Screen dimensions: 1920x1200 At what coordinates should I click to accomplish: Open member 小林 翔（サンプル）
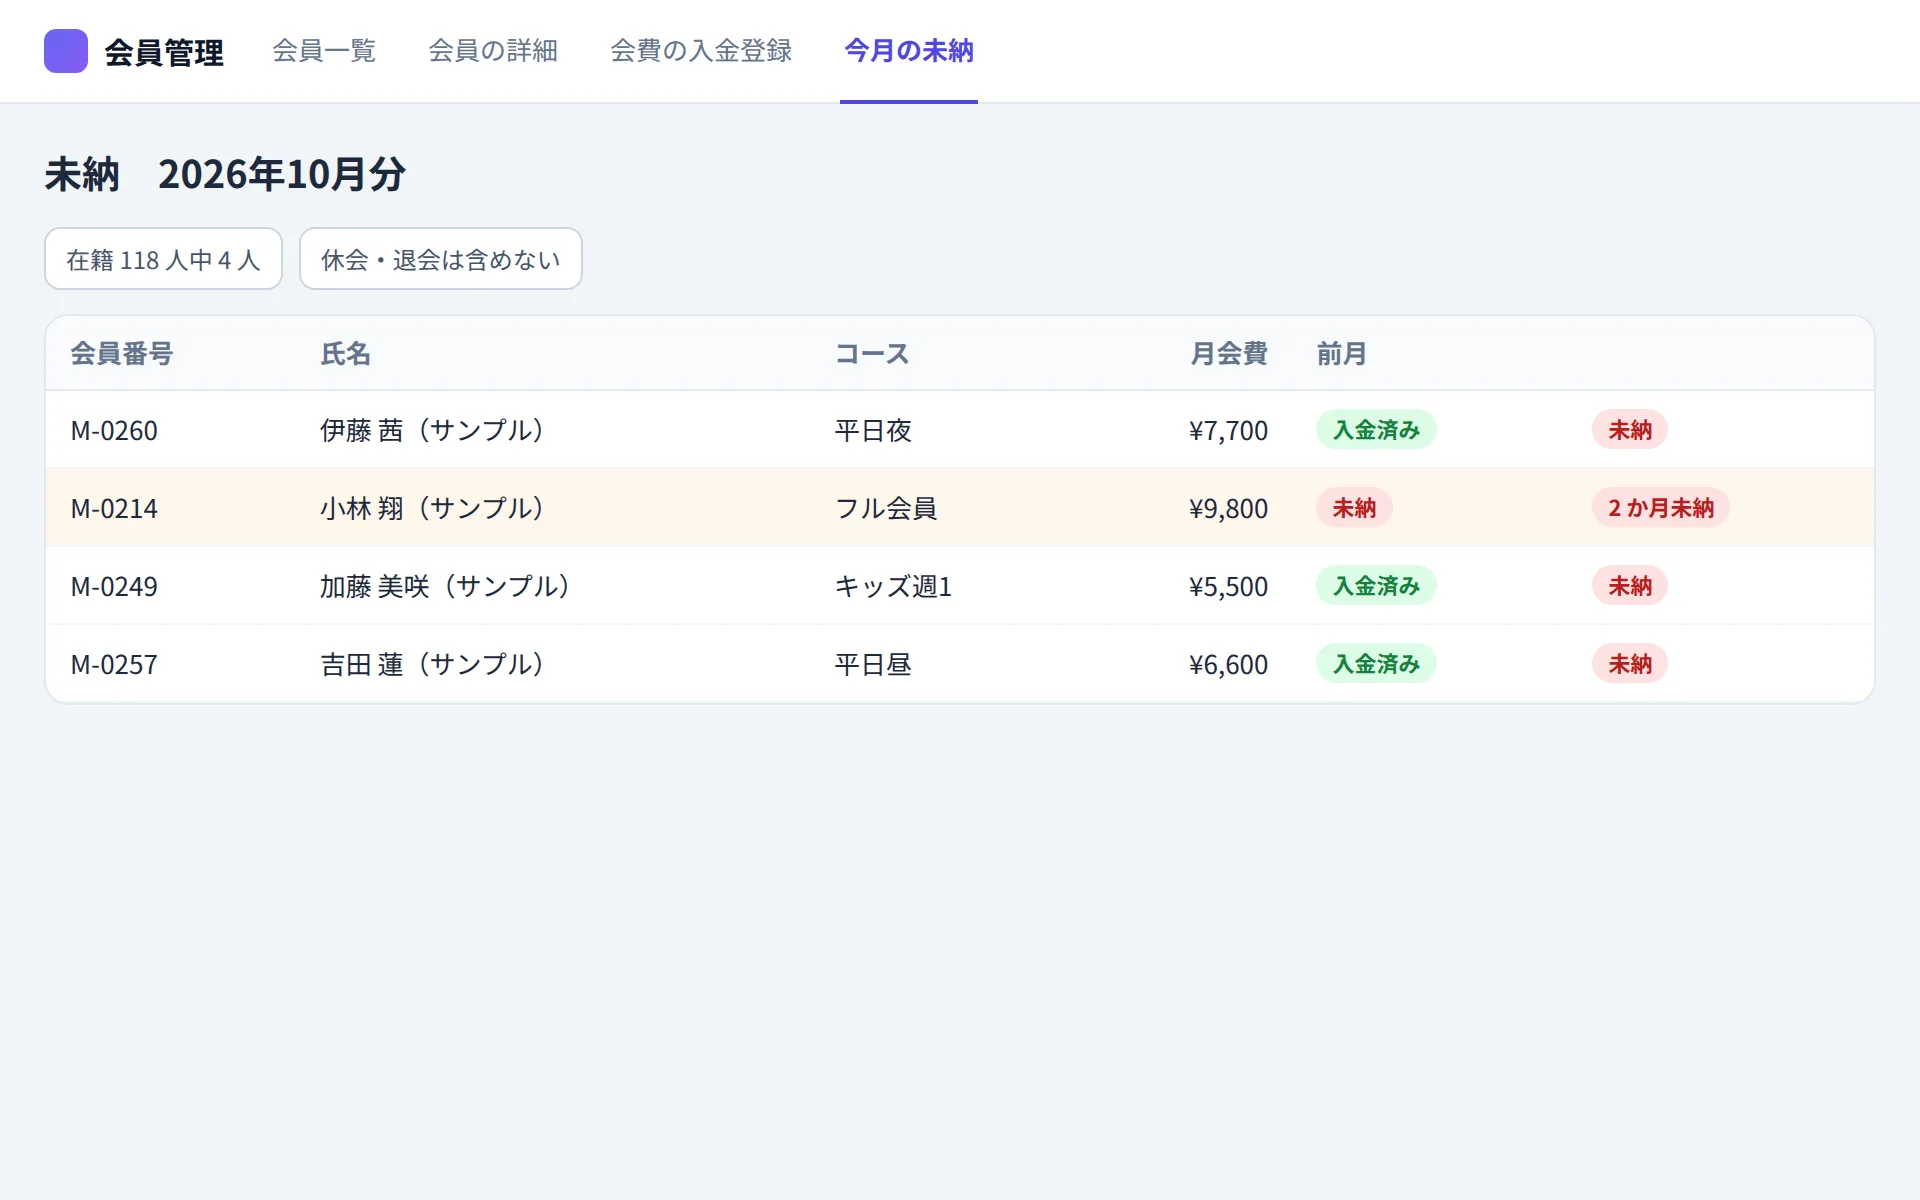(x=432, y=508)
